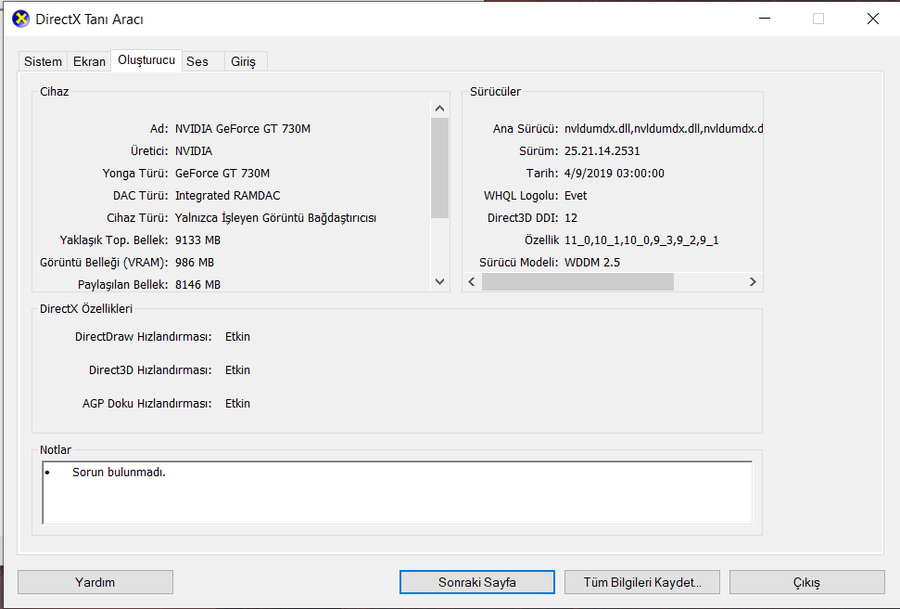
Task: Switch to the Sistem tab
Action: (43, 61)
